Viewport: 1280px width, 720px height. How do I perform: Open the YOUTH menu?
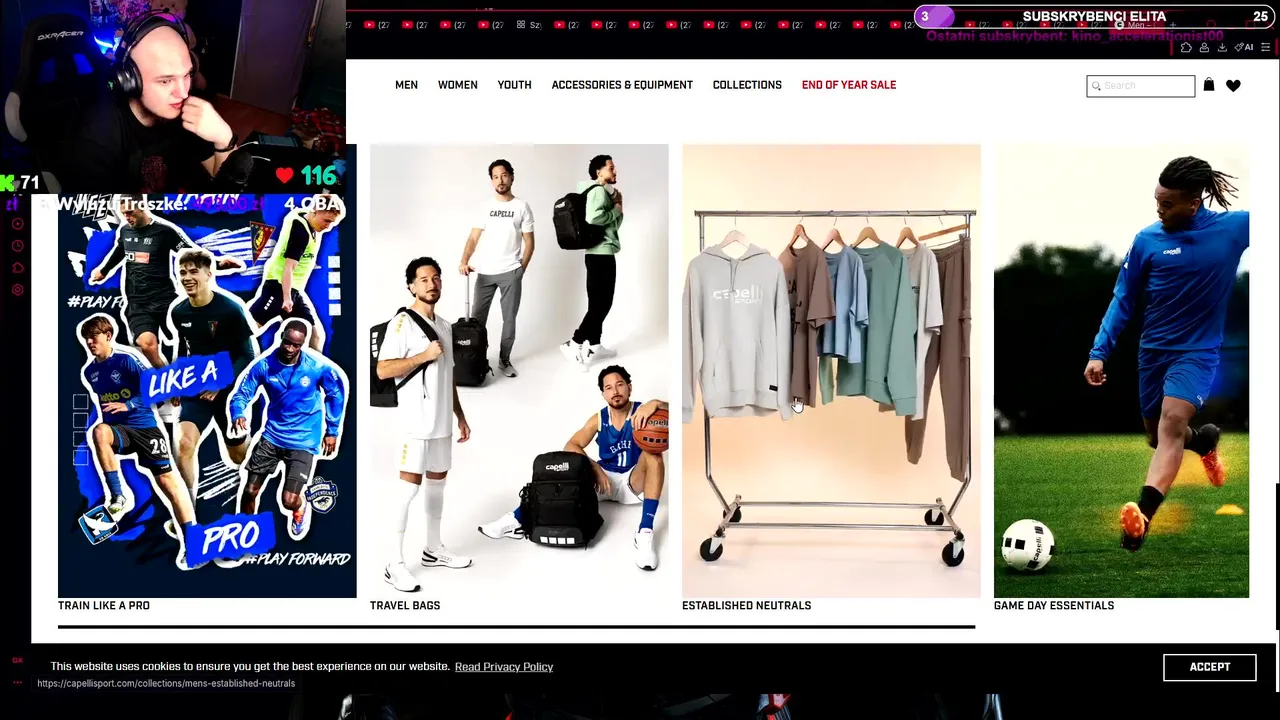coord(514,85)
